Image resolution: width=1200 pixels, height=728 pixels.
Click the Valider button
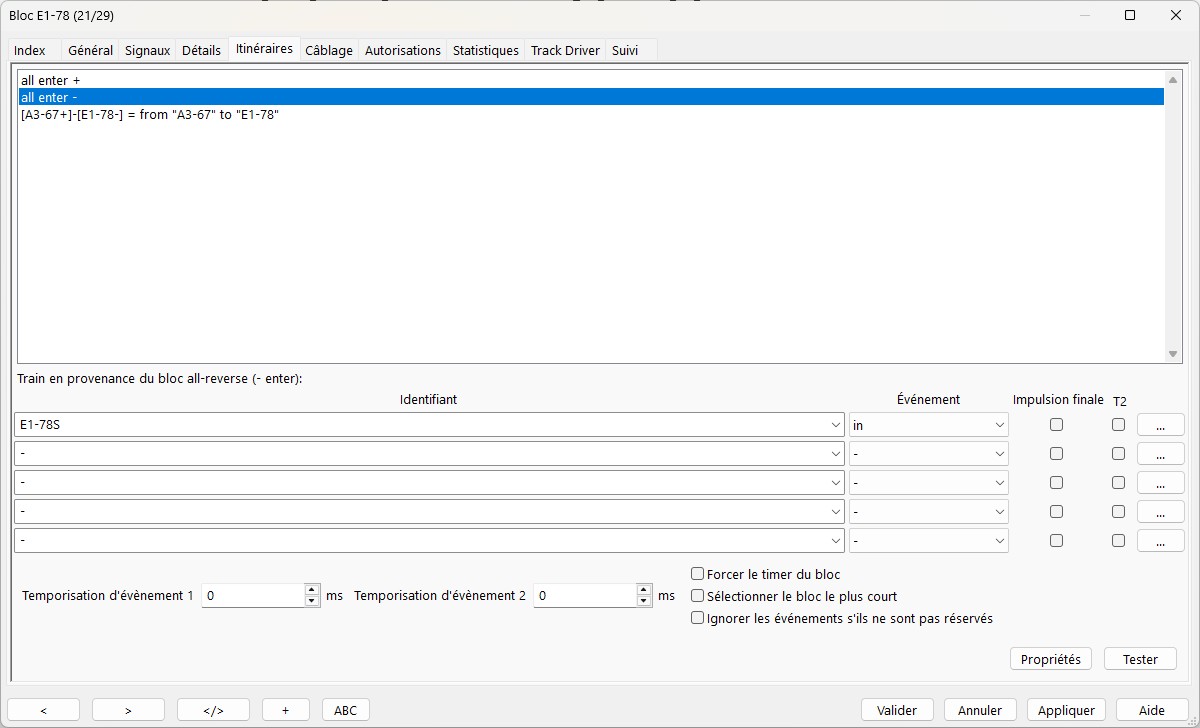coord(897,710)
